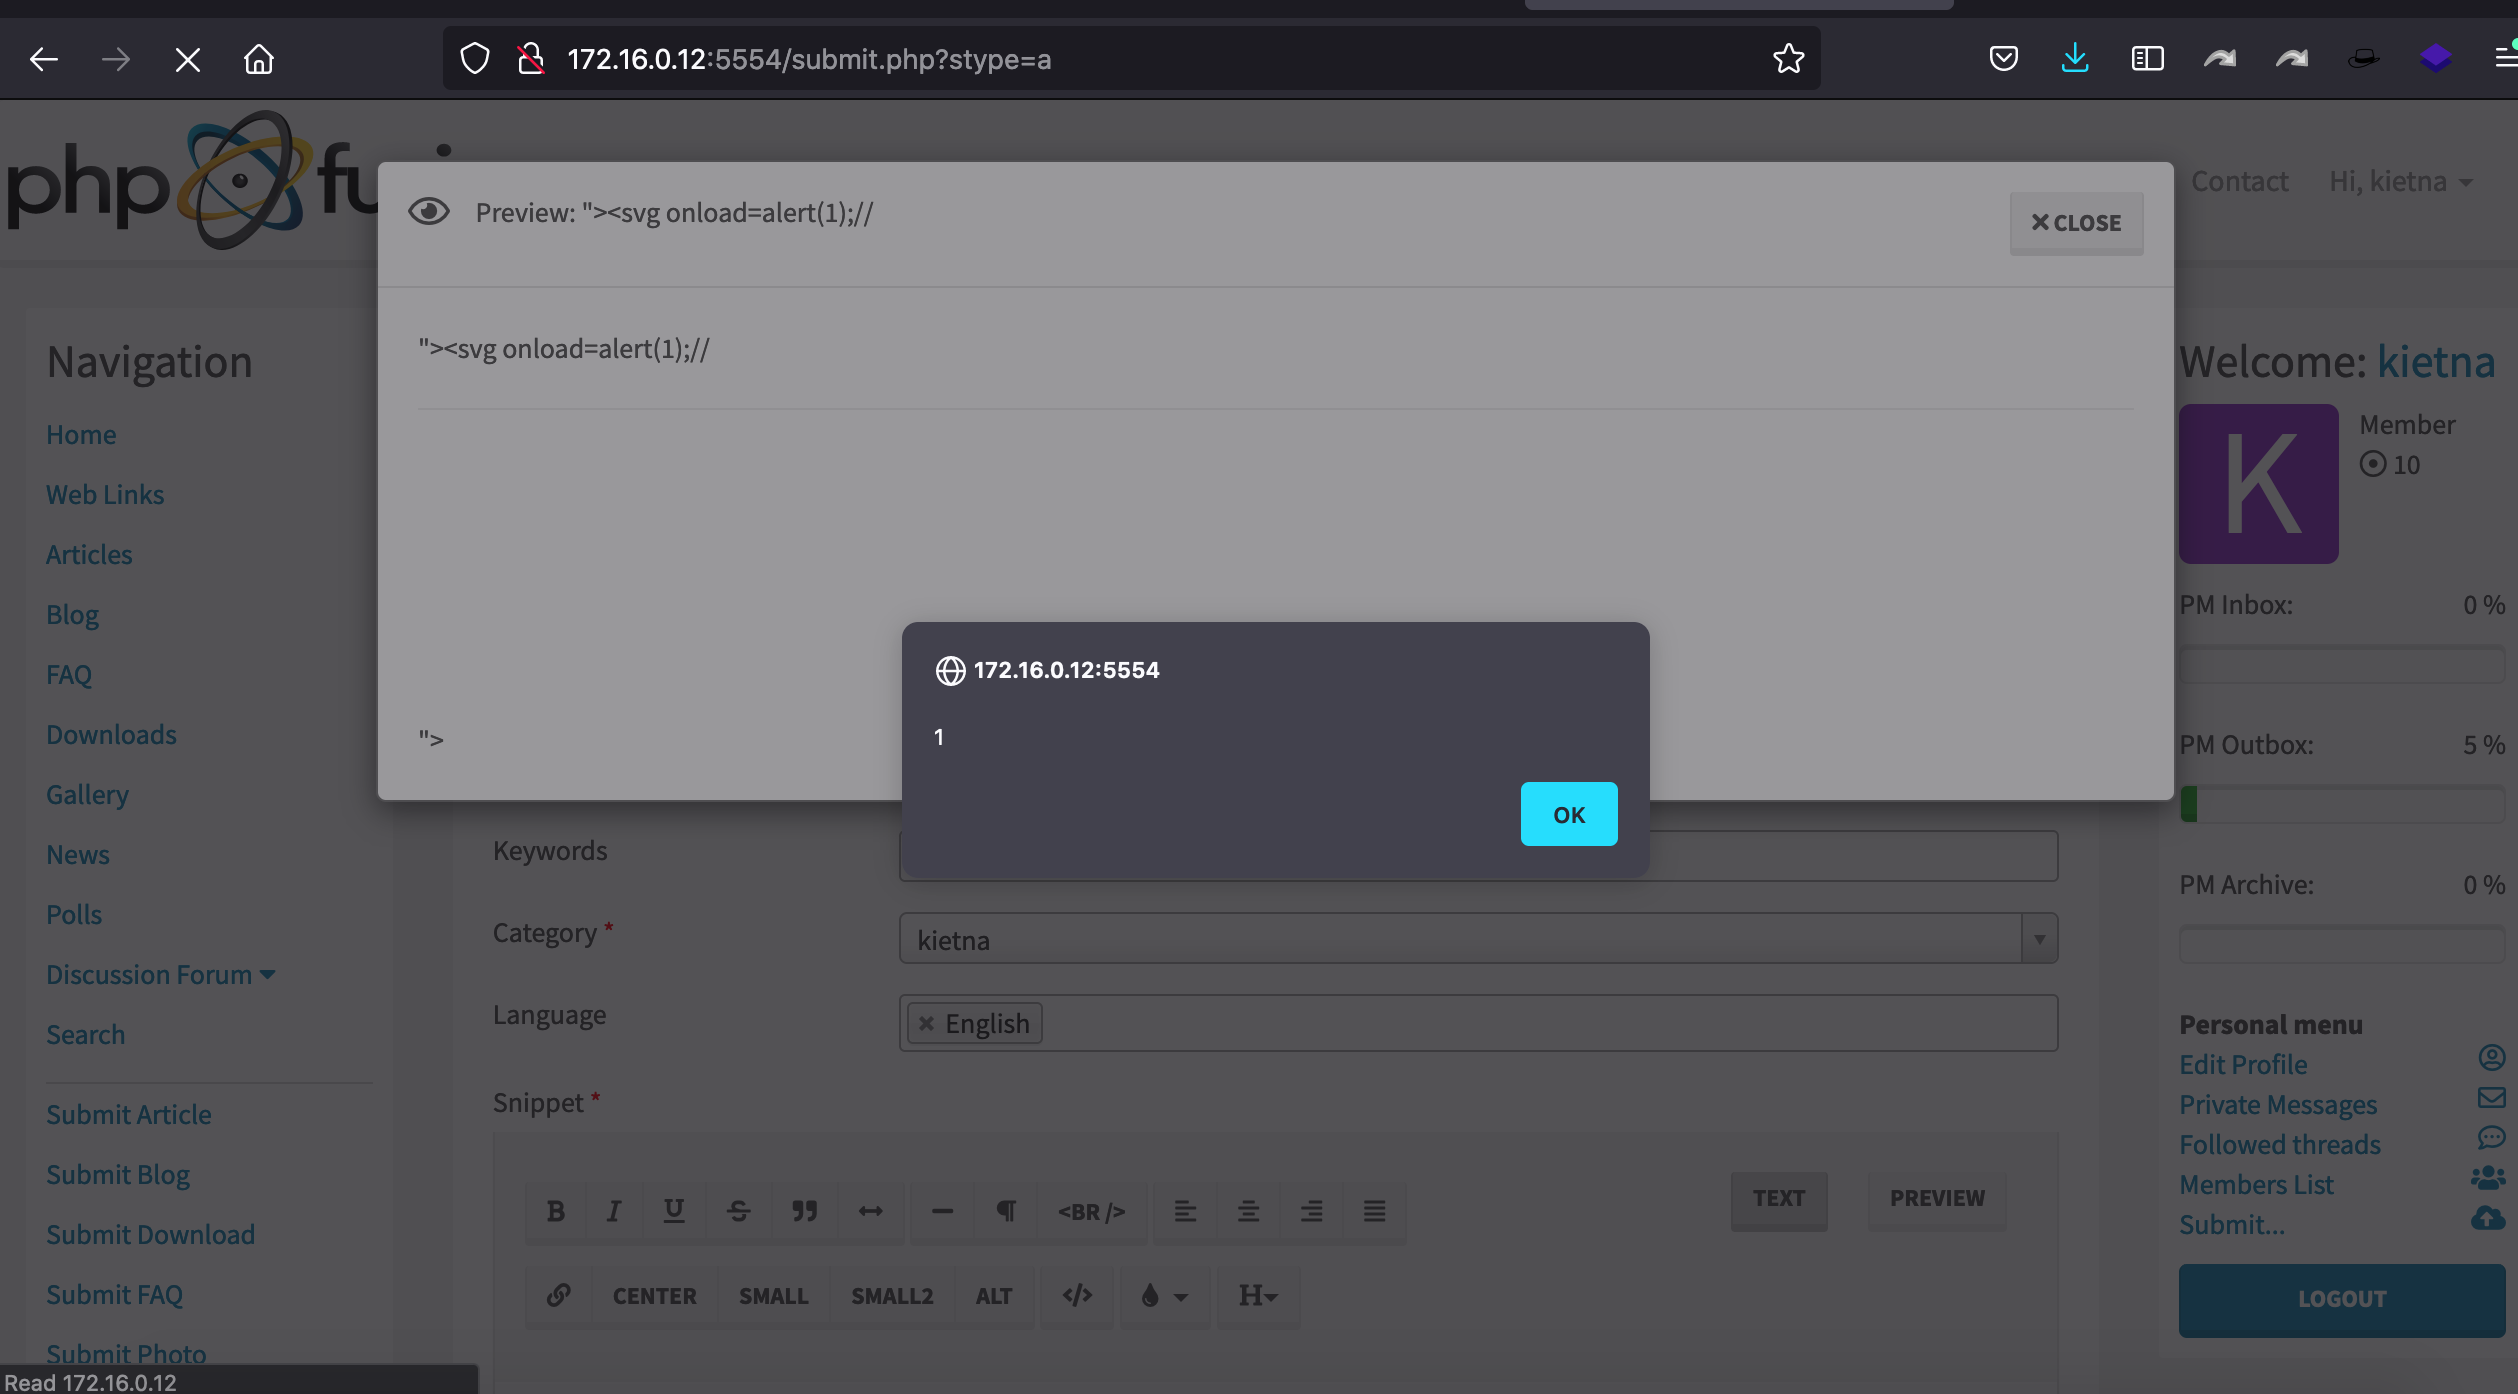
Task: Open the code </> formatting tool
Action: point(1076,1295)
